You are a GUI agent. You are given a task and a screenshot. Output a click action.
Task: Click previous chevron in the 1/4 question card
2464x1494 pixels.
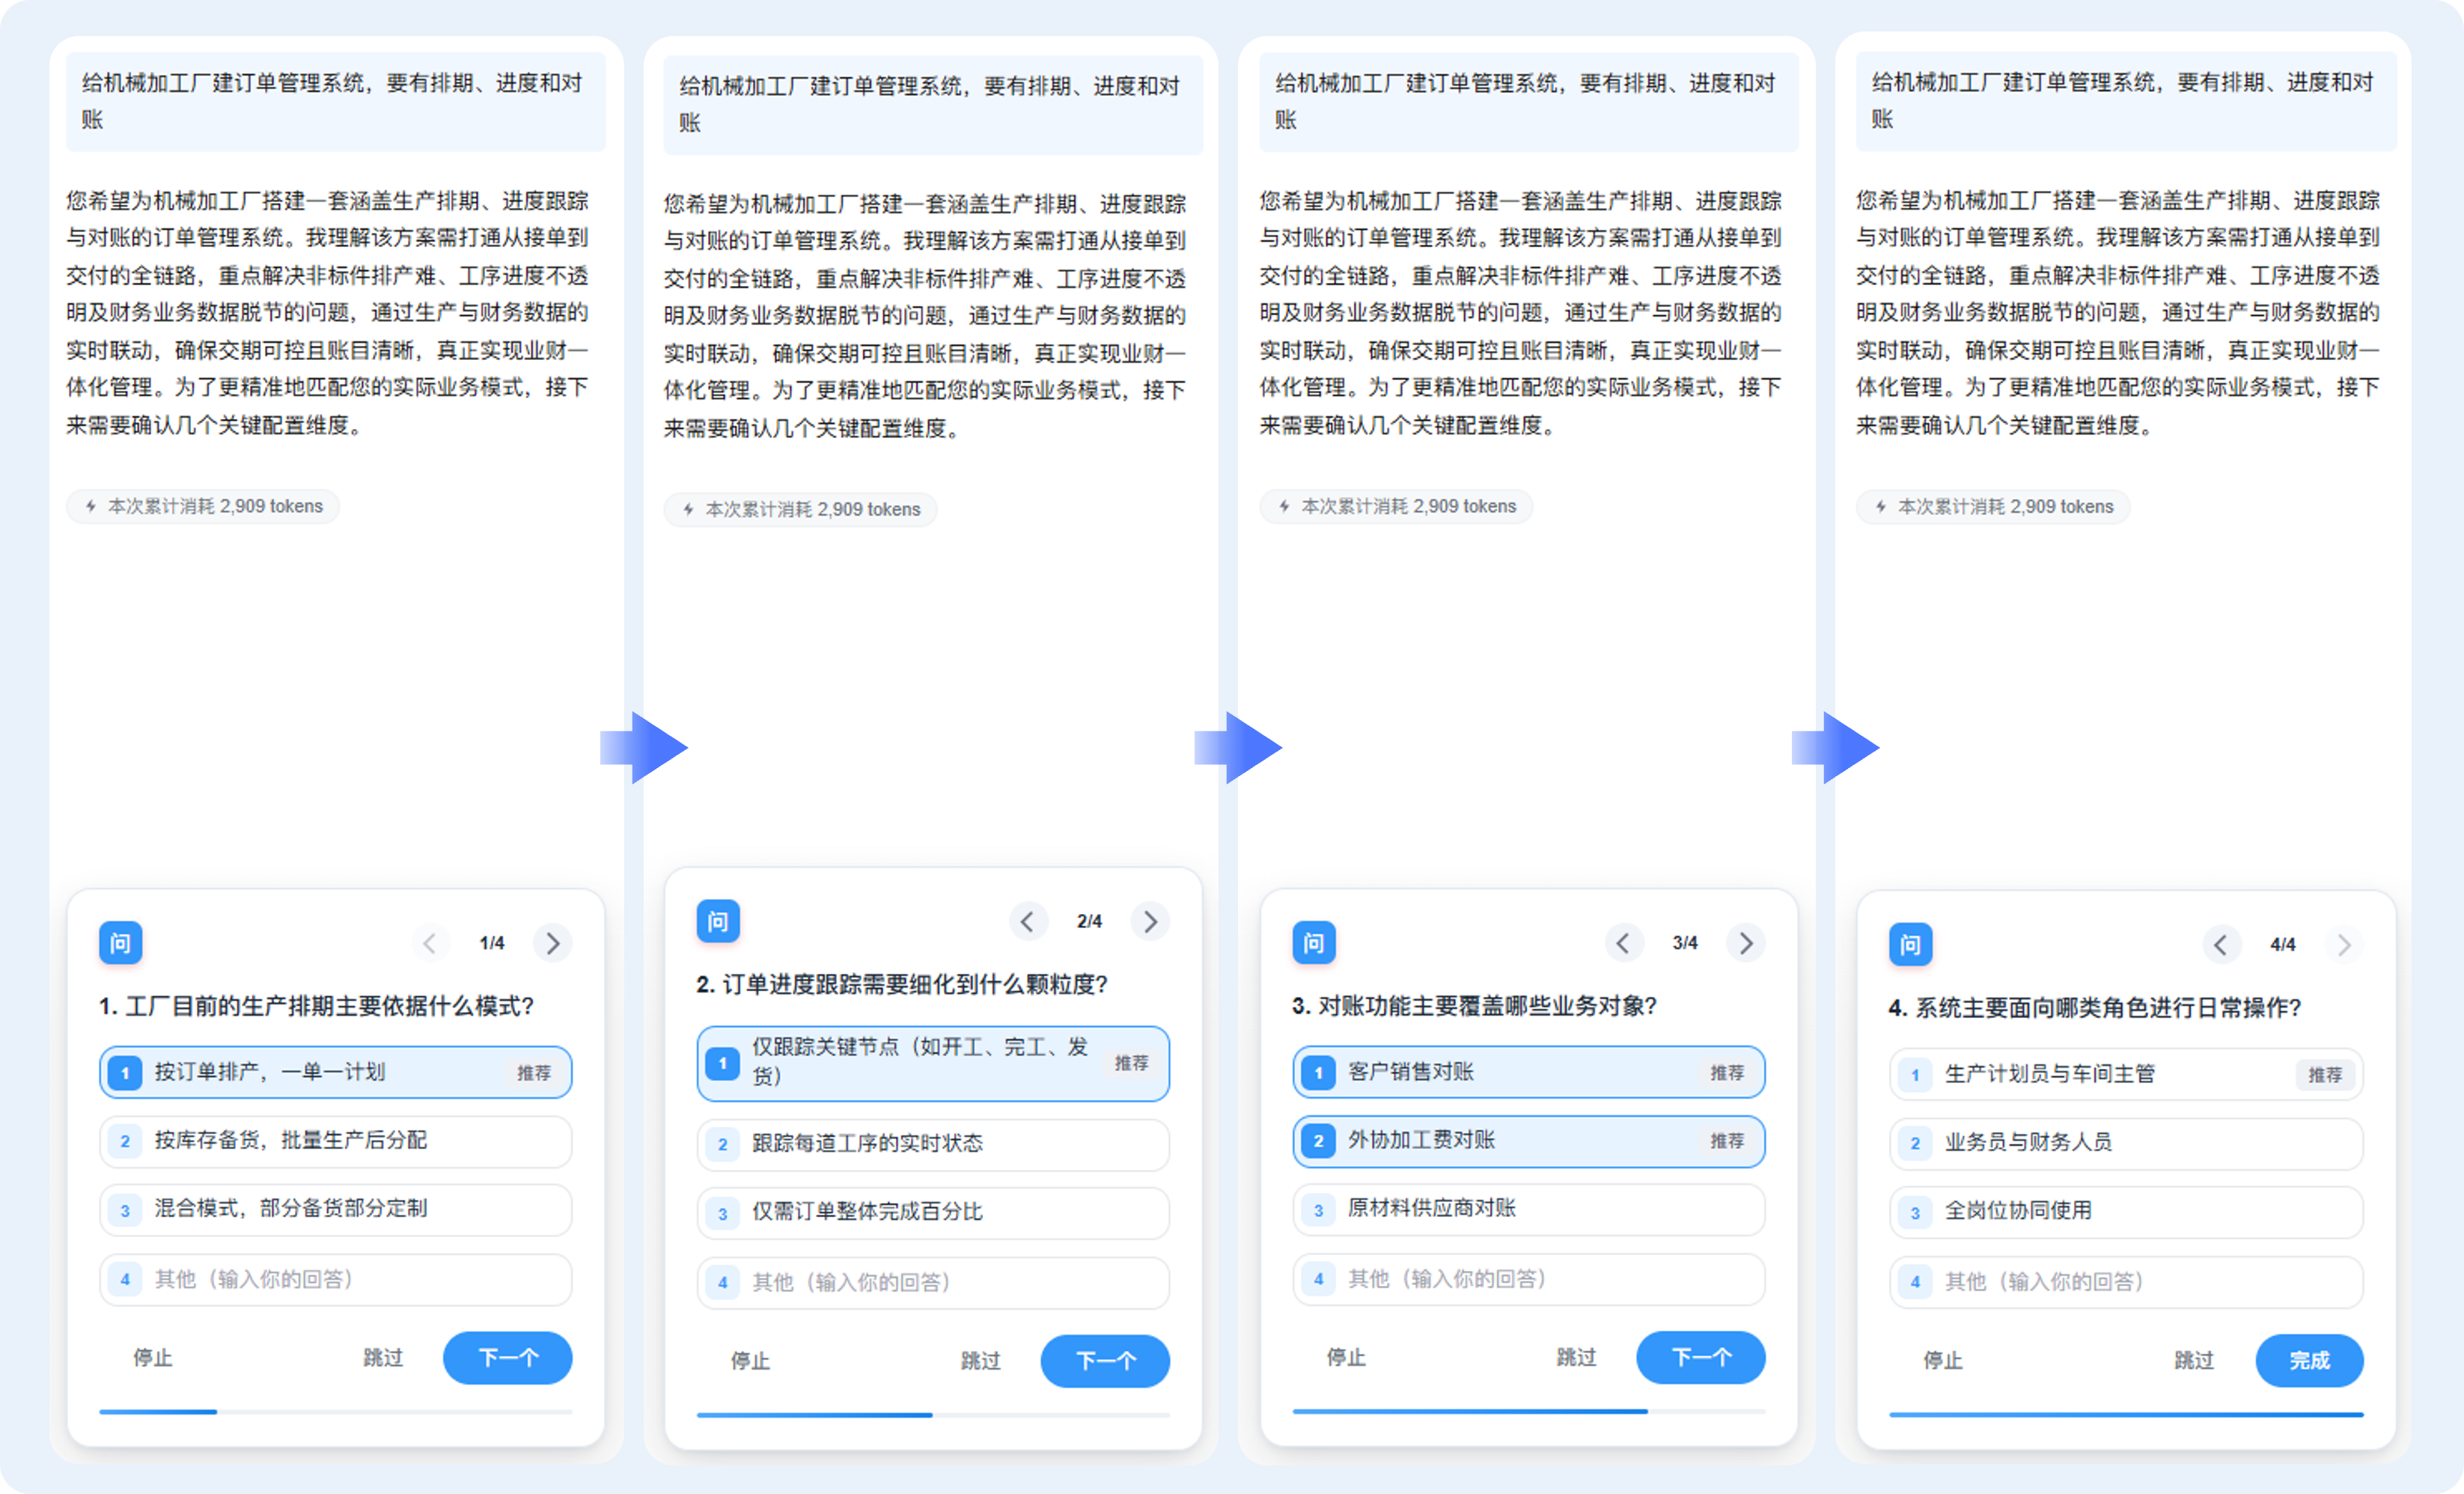[x=430, y=943]
